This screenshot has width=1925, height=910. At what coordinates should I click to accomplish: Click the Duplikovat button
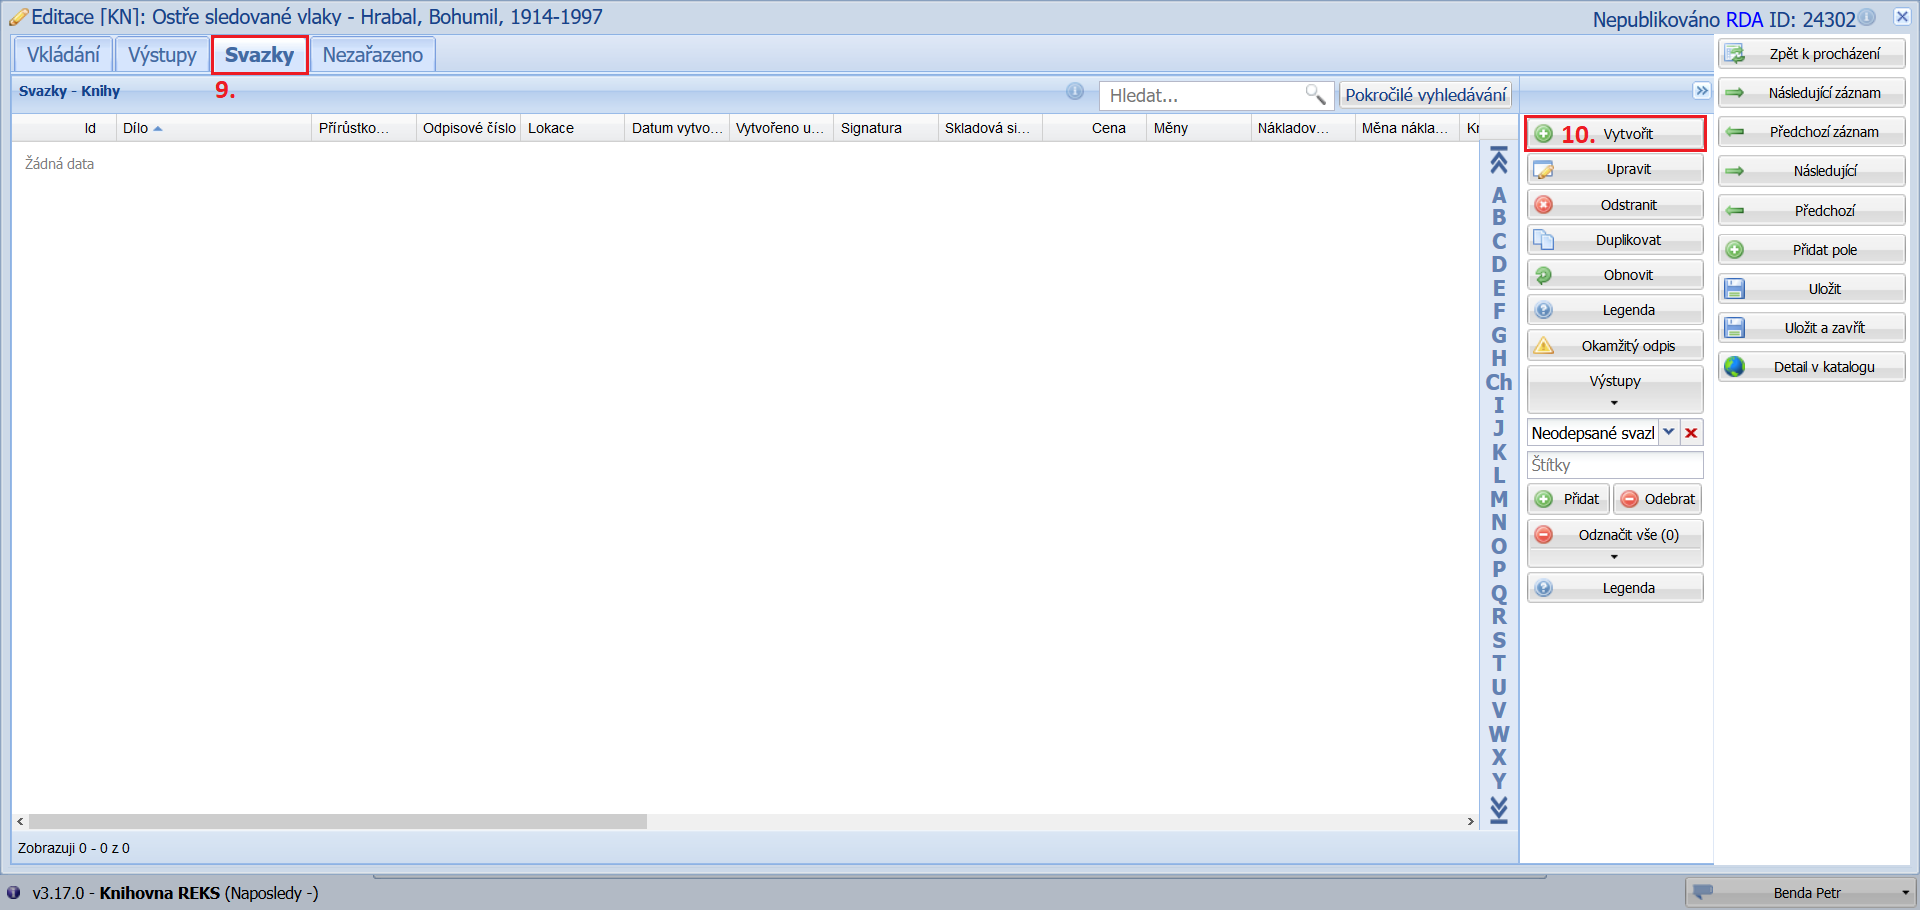1615,240
